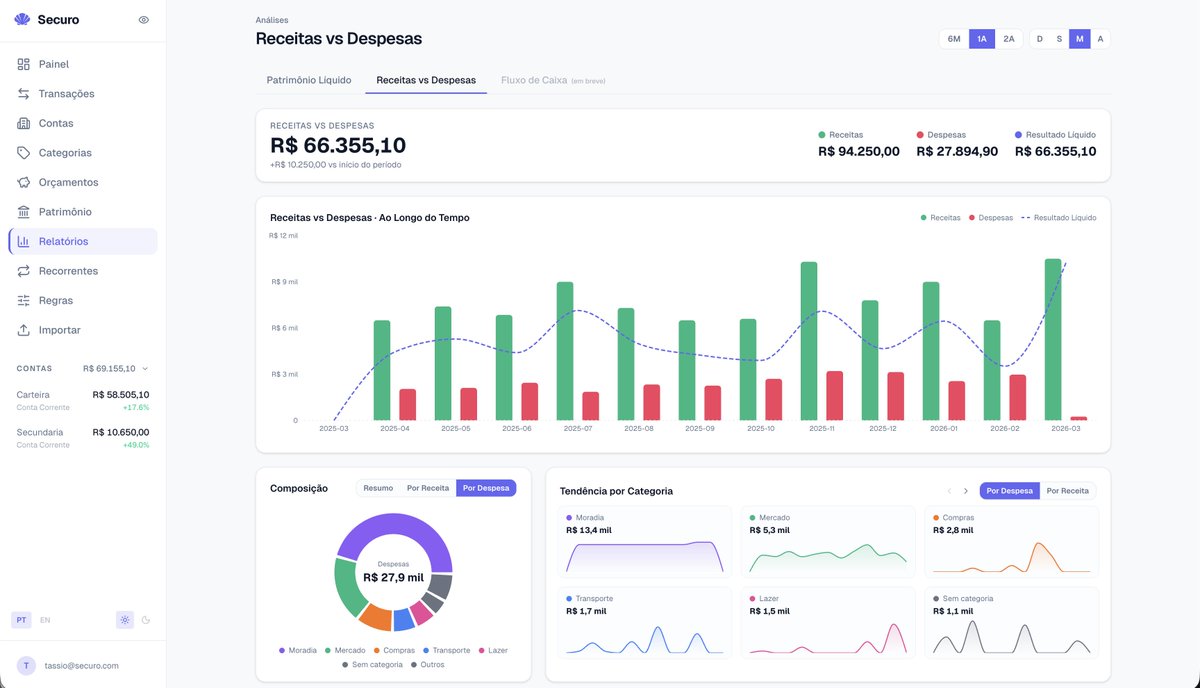1200x688 pixels.
Task: Select annual granularity A
Action: pos(1100,39)
